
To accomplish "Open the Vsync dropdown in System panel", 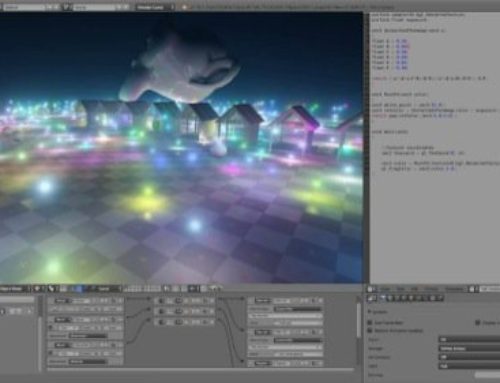I will 469,340.
